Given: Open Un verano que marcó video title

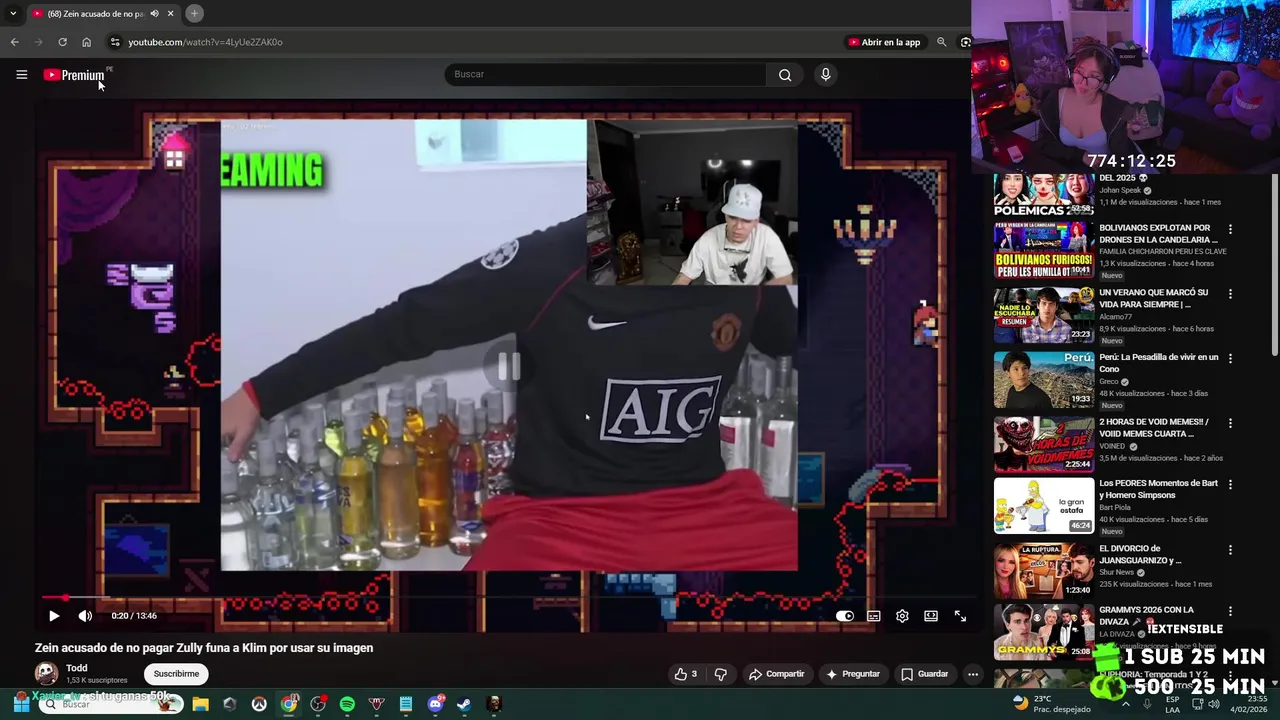Looking at the screenshot, I should (1154, 298).
